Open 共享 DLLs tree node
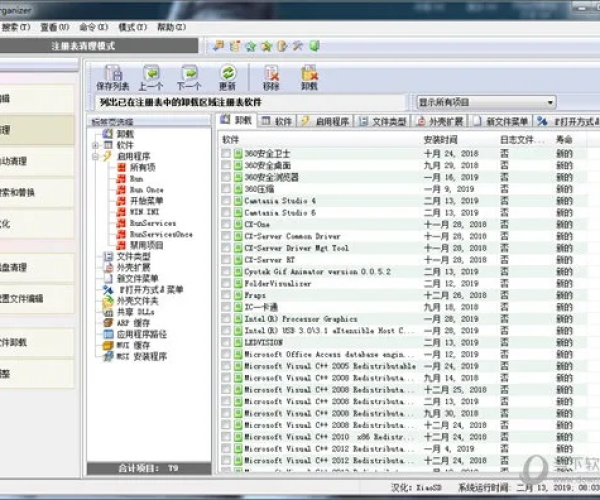The height and width of the screenshot is (500, 600). tap(135, 312)
